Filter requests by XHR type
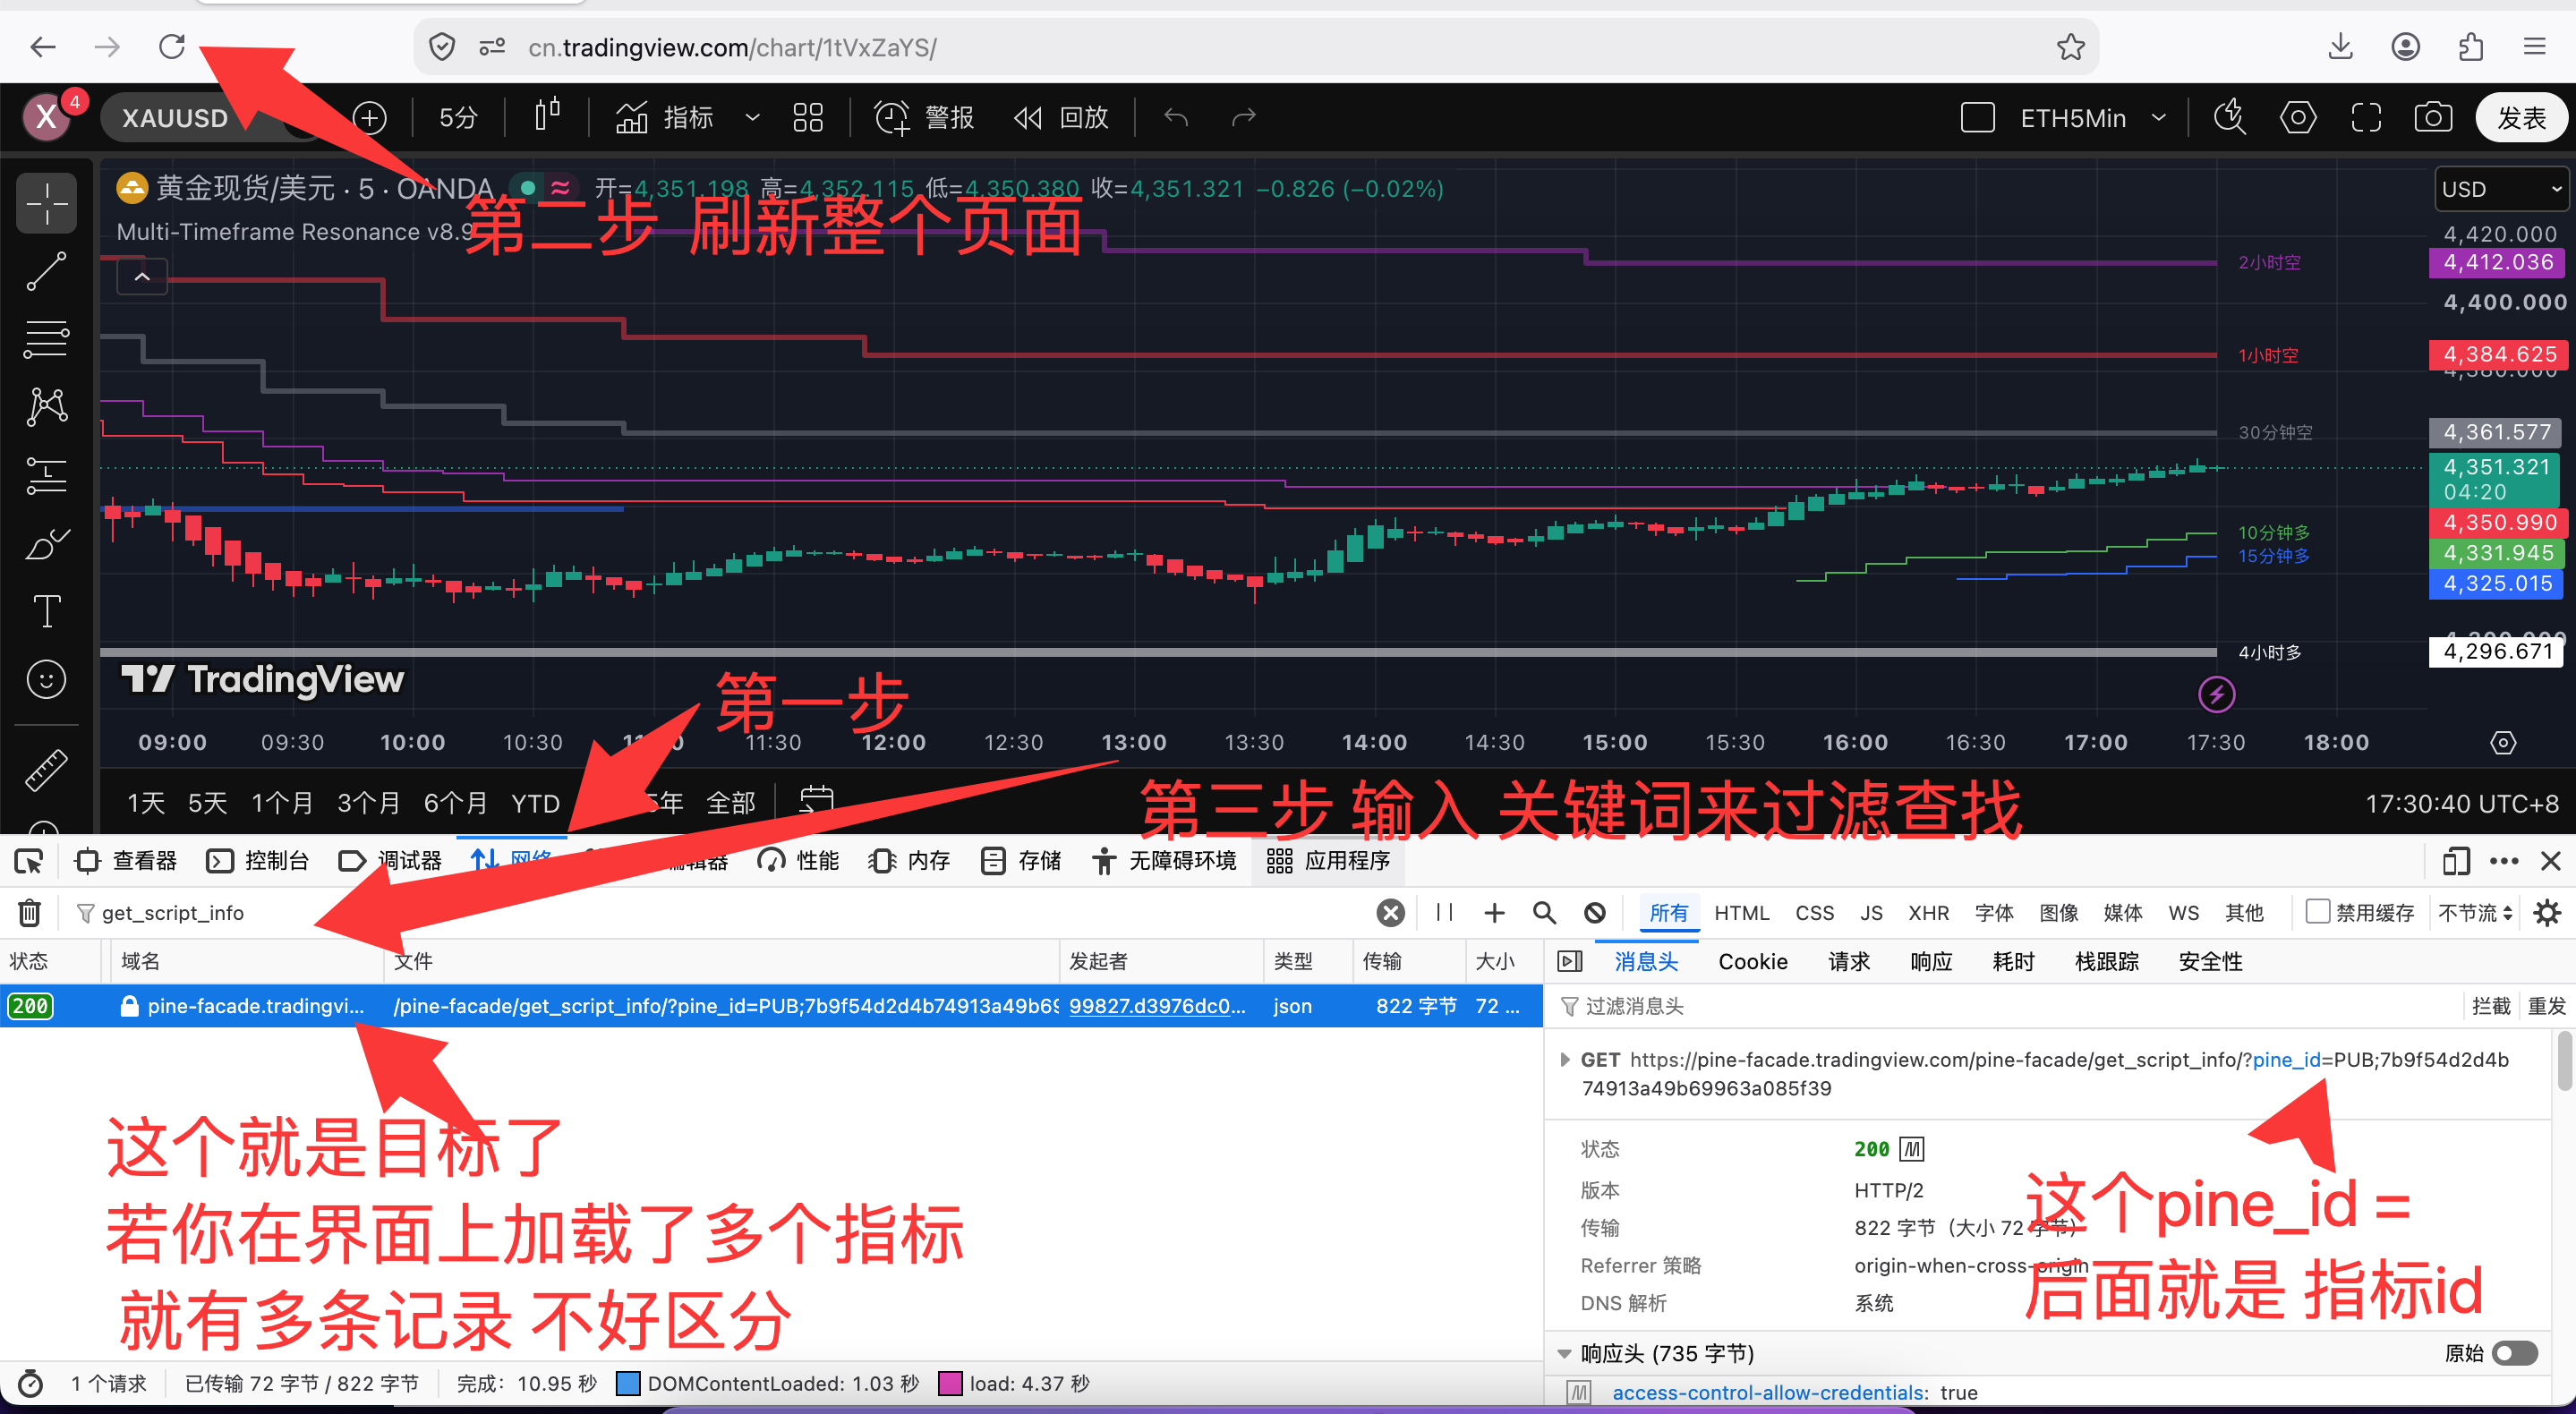This screenshot has height=1414, width=2576. 1928,912
